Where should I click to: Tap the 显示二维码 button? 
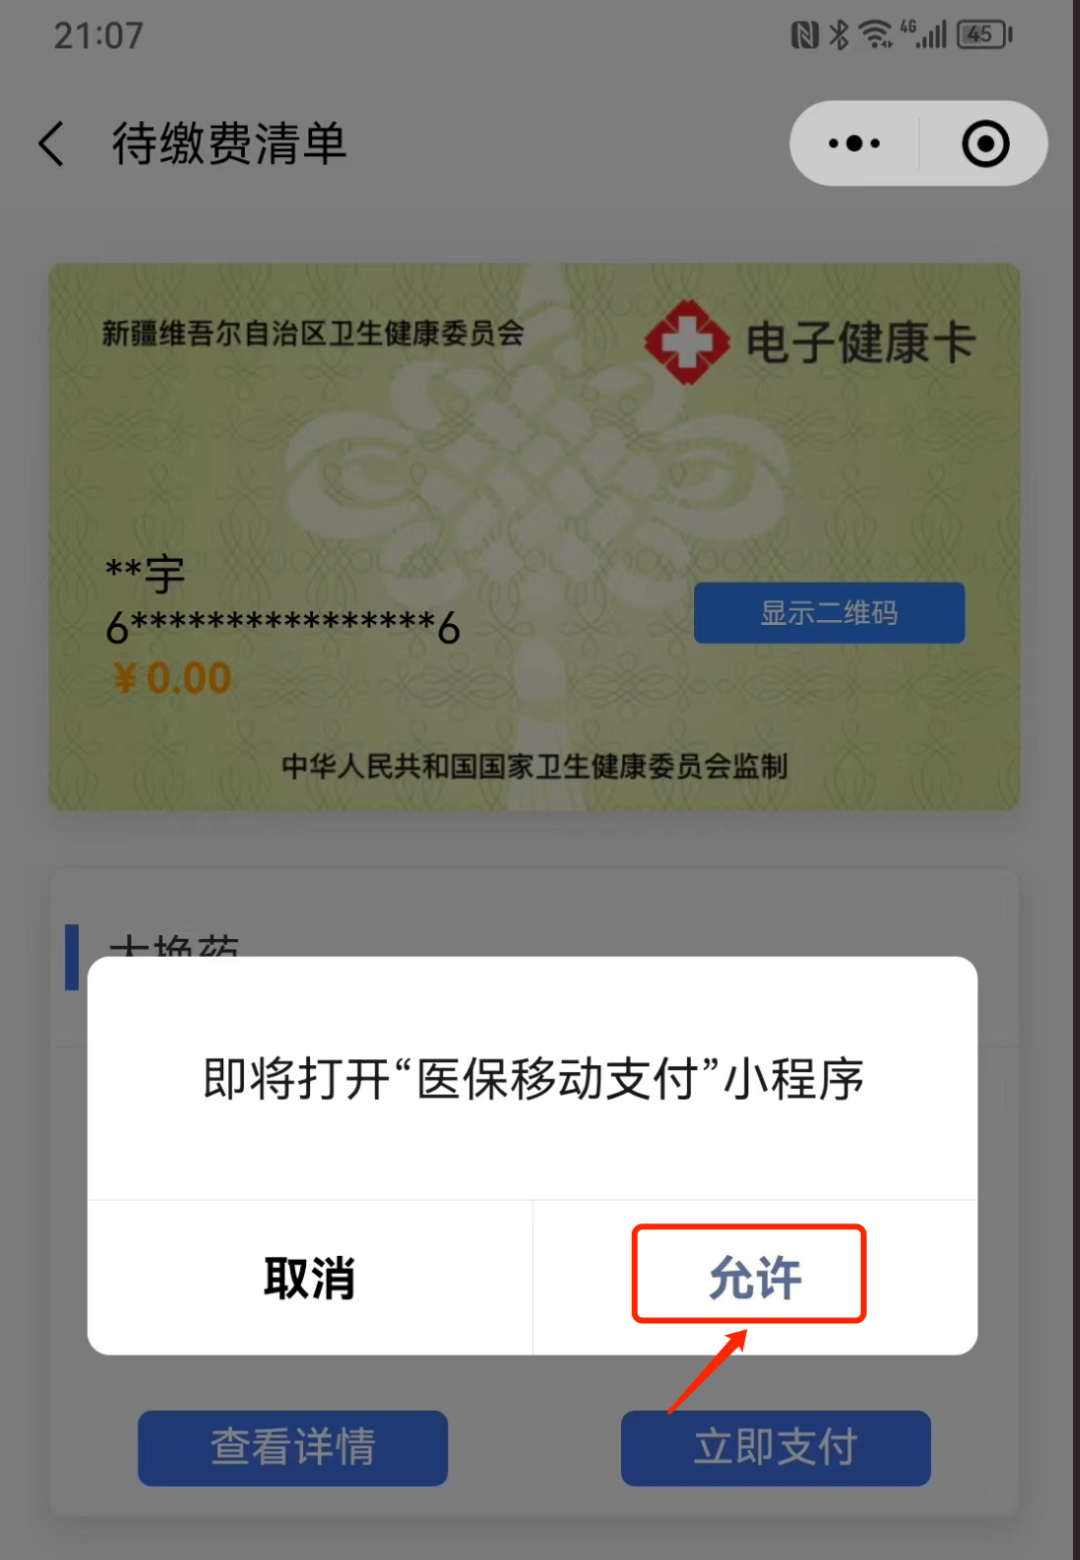829,613
